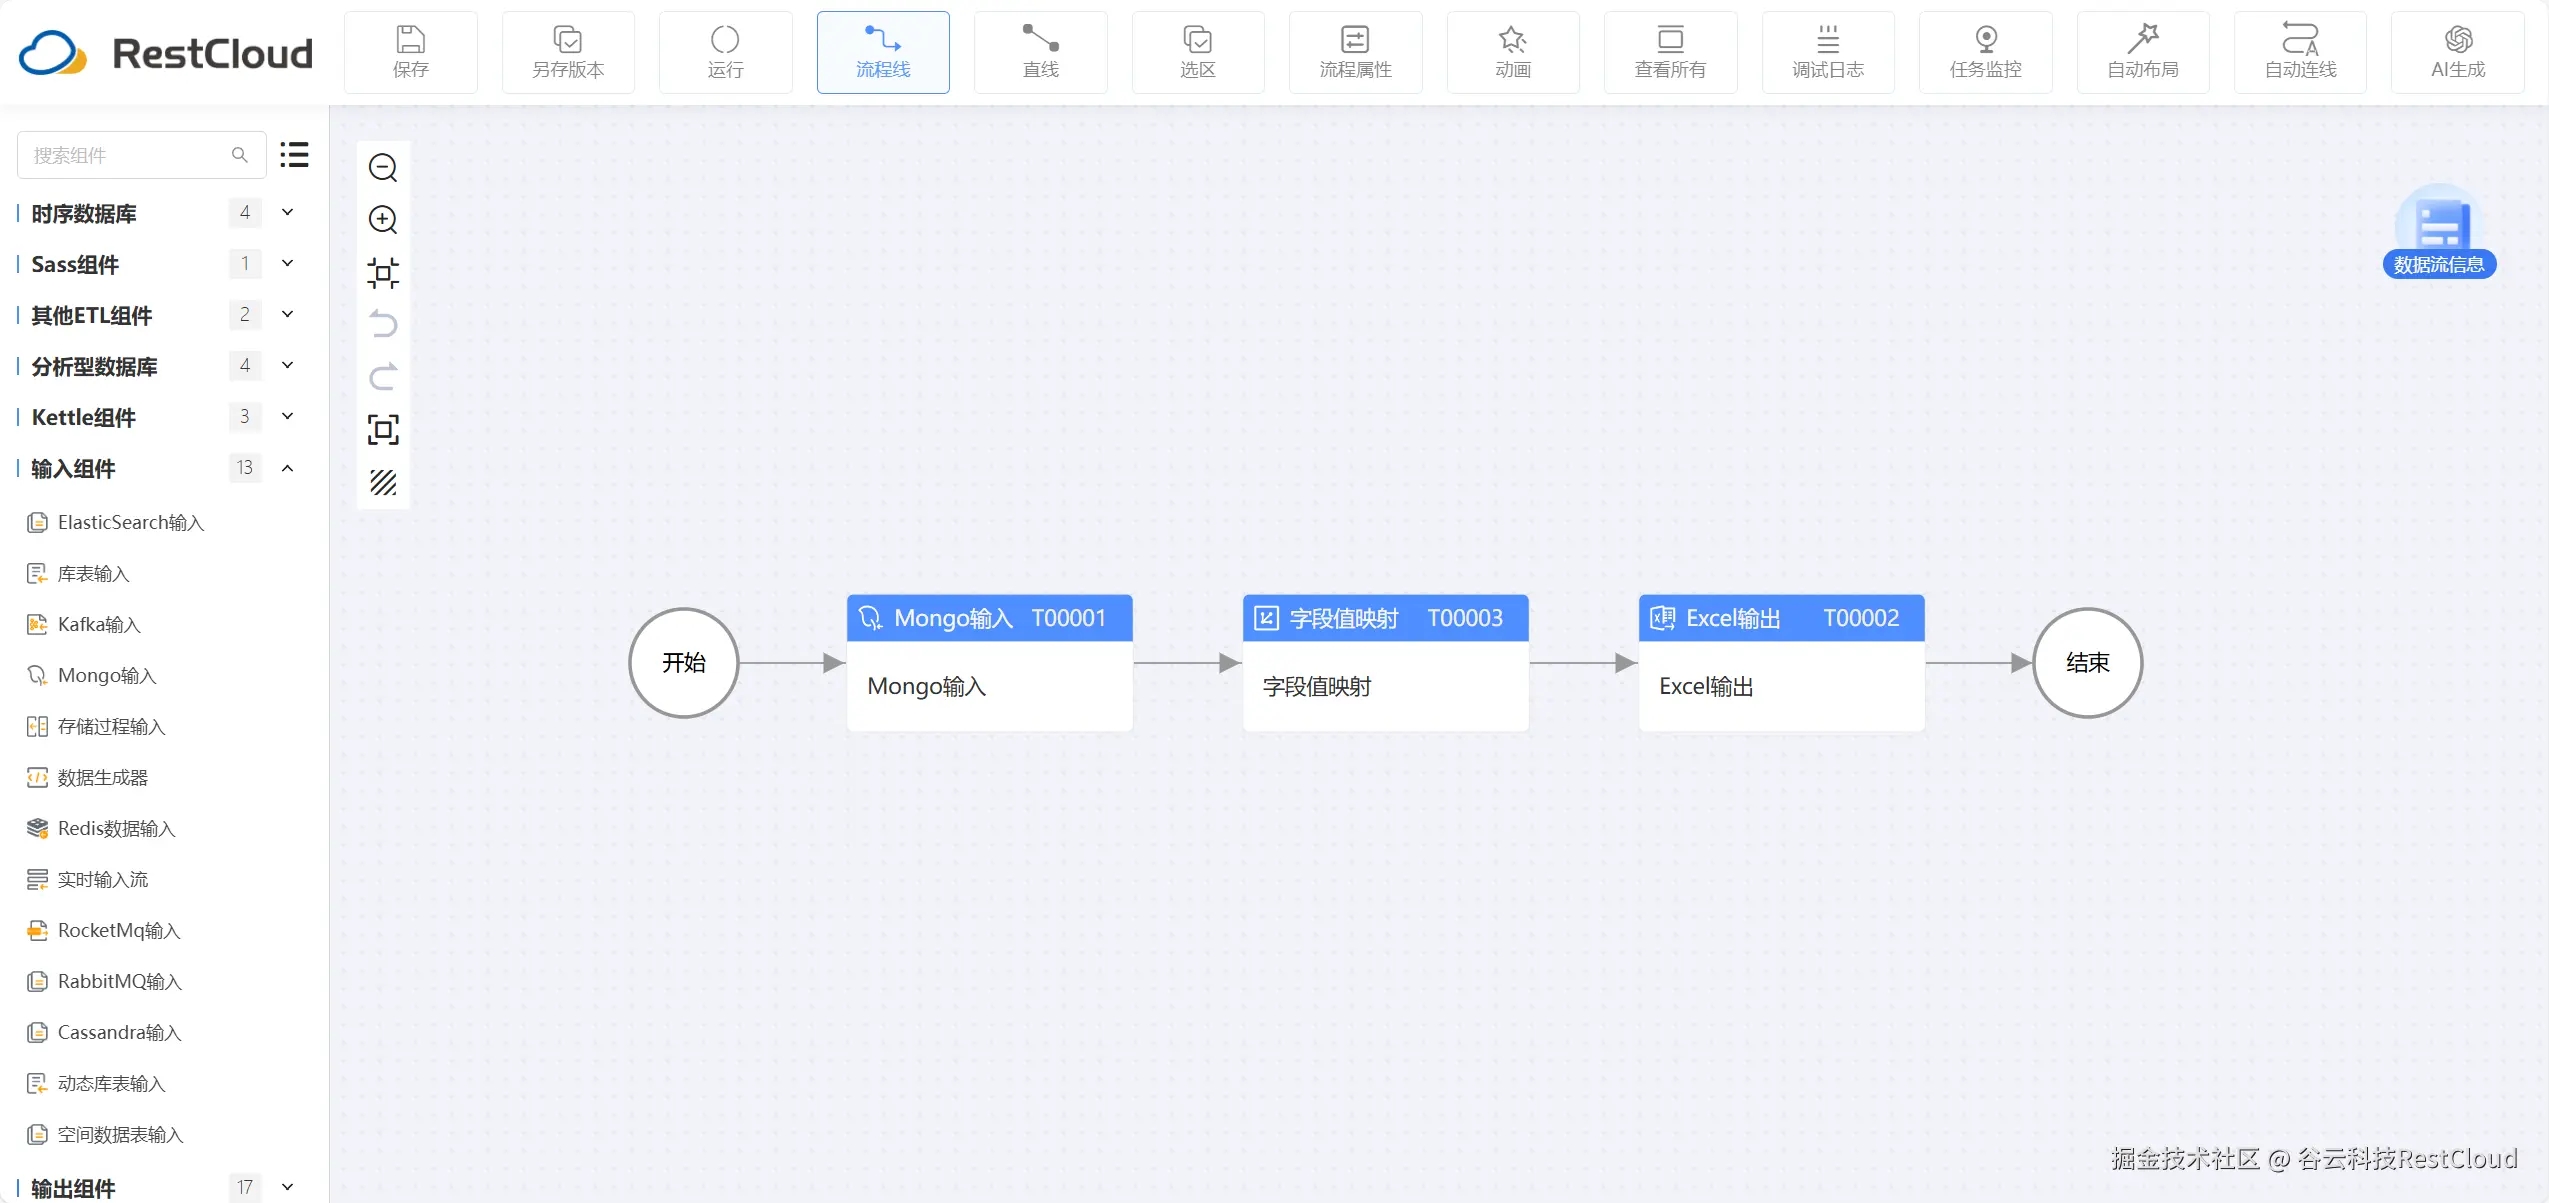Zoom out the canvas with minus magnifier
2549x1203 pixels.
pyautogui.click(x=383, y=167)
